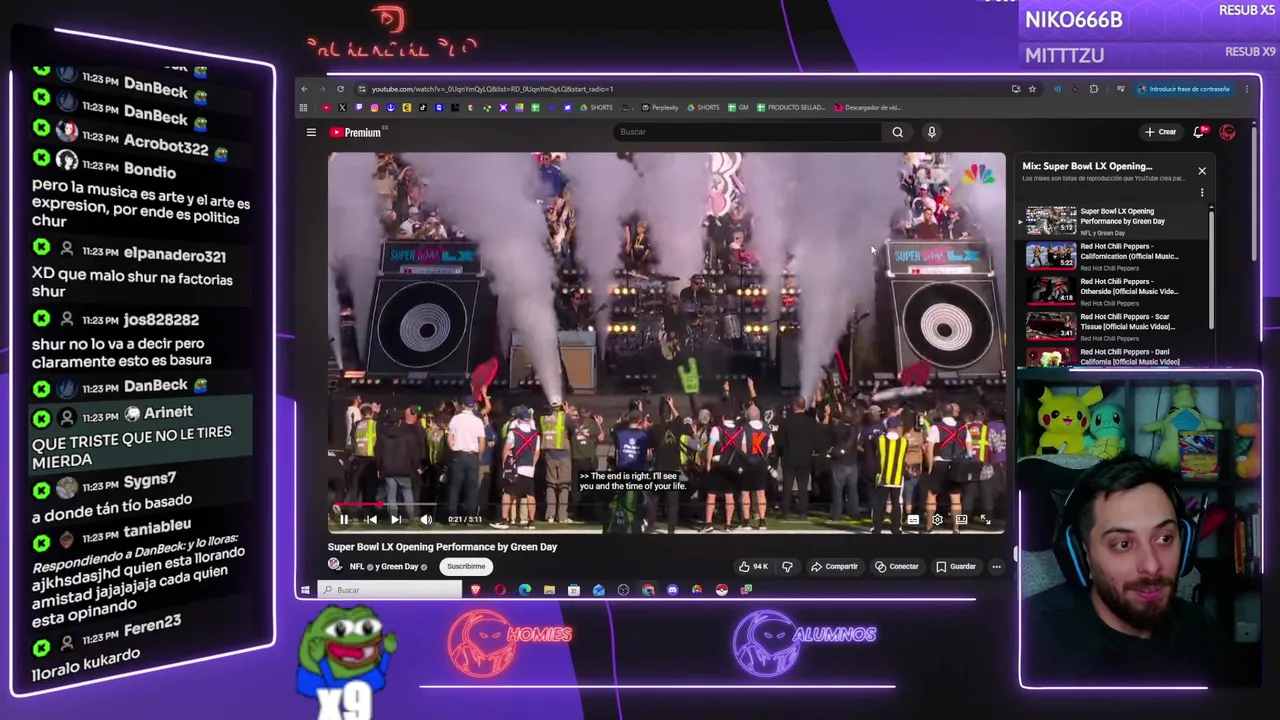Image resolution: width=1280 pixels, height=720 pixels.
Task: Open the apps grid in bookmarks bar
Action: point(304,107)
